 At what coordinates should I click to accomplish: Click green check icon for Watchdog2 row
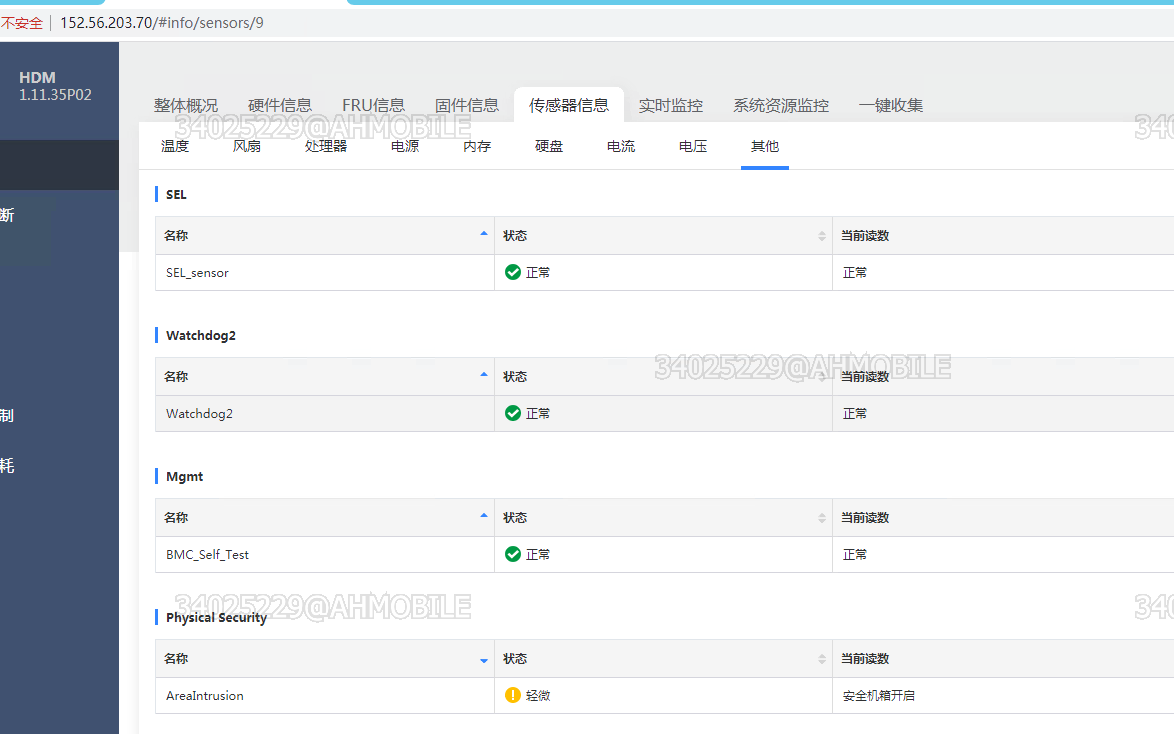pyautogui.click(x=513, y=413)
